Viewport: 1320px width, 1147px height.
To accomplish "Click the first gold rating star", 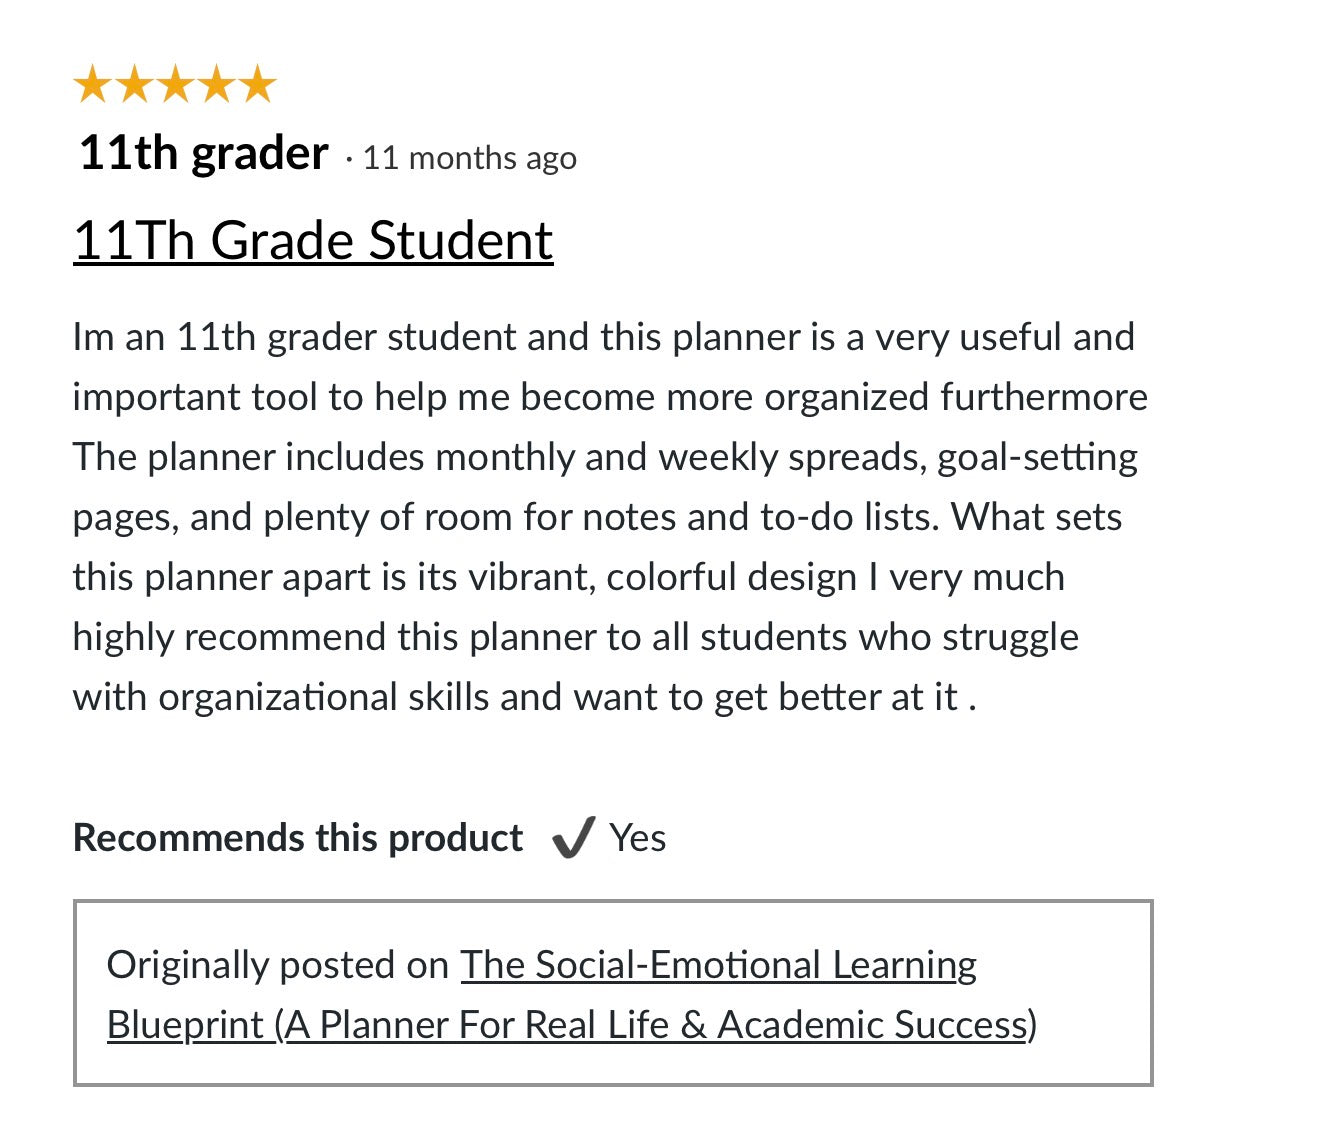I will point(92,85).
